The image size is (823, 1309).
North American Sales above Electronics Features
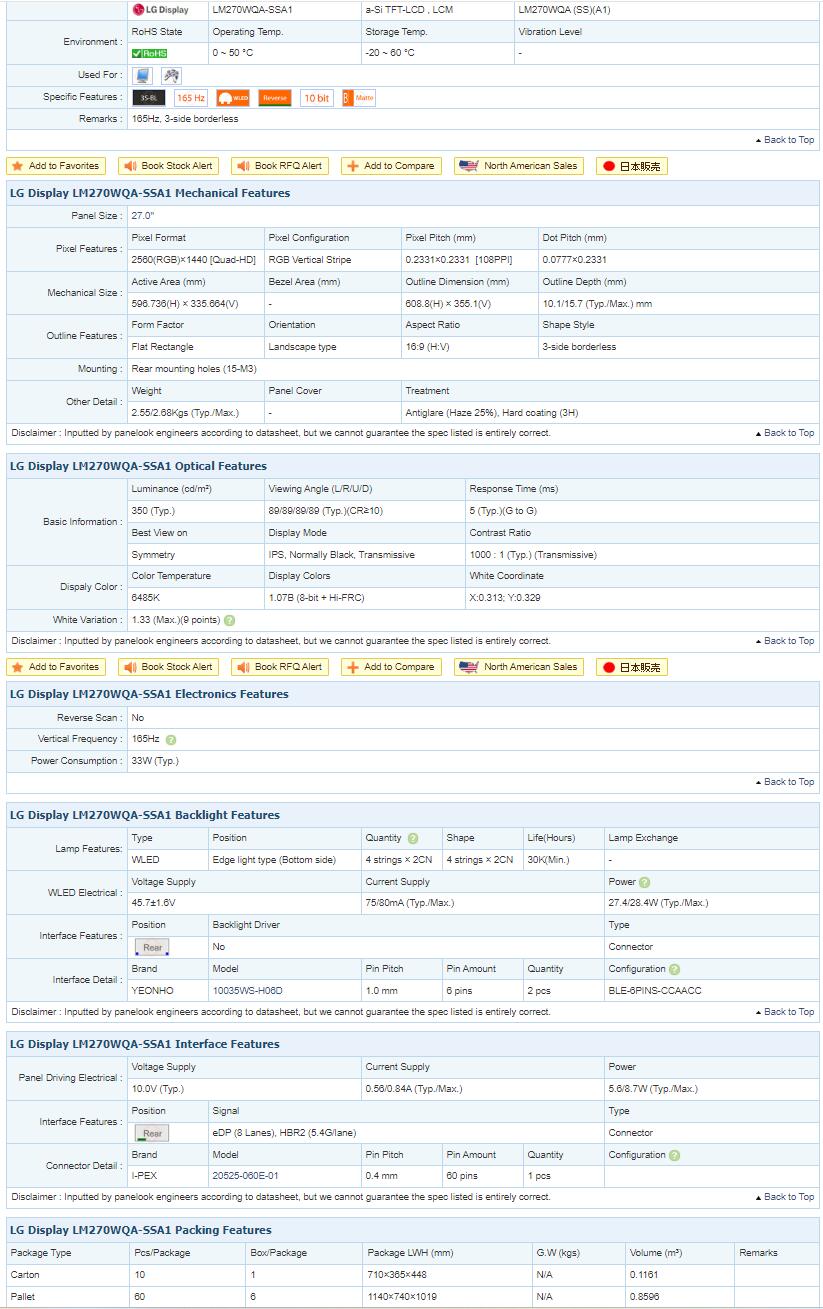click(519, 667)
